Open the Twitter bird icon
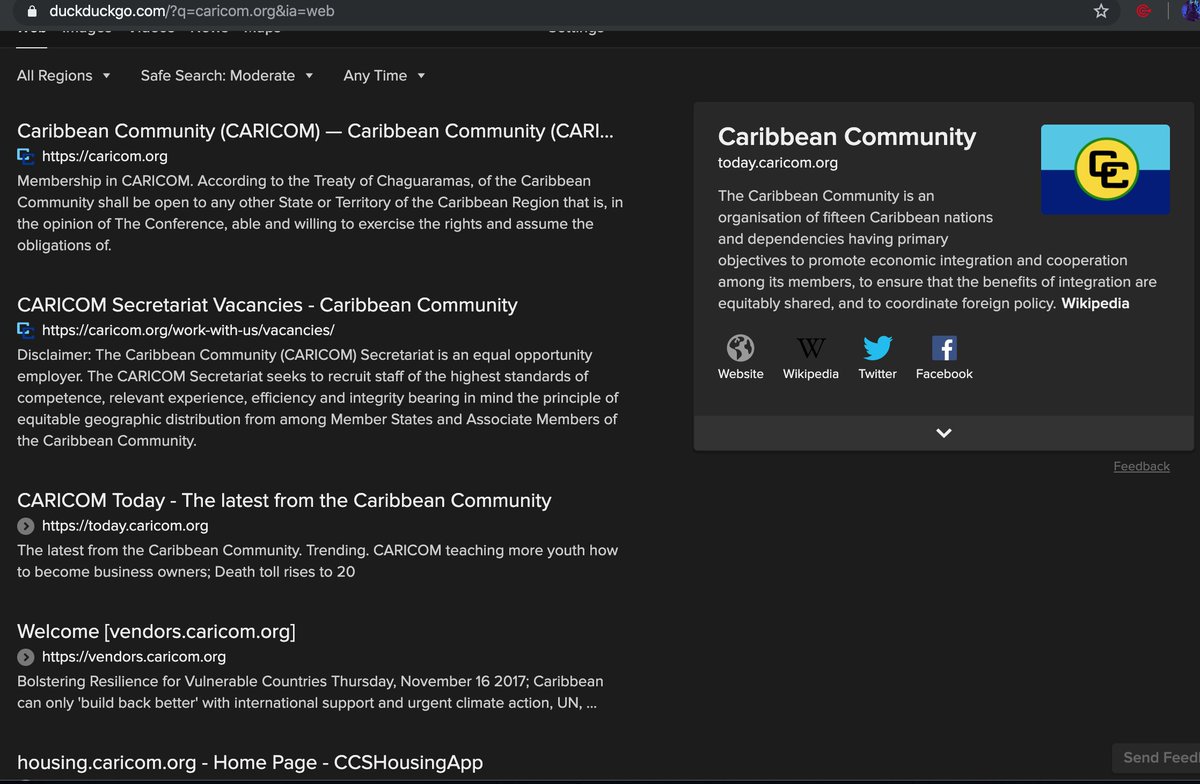 (877, 348)
